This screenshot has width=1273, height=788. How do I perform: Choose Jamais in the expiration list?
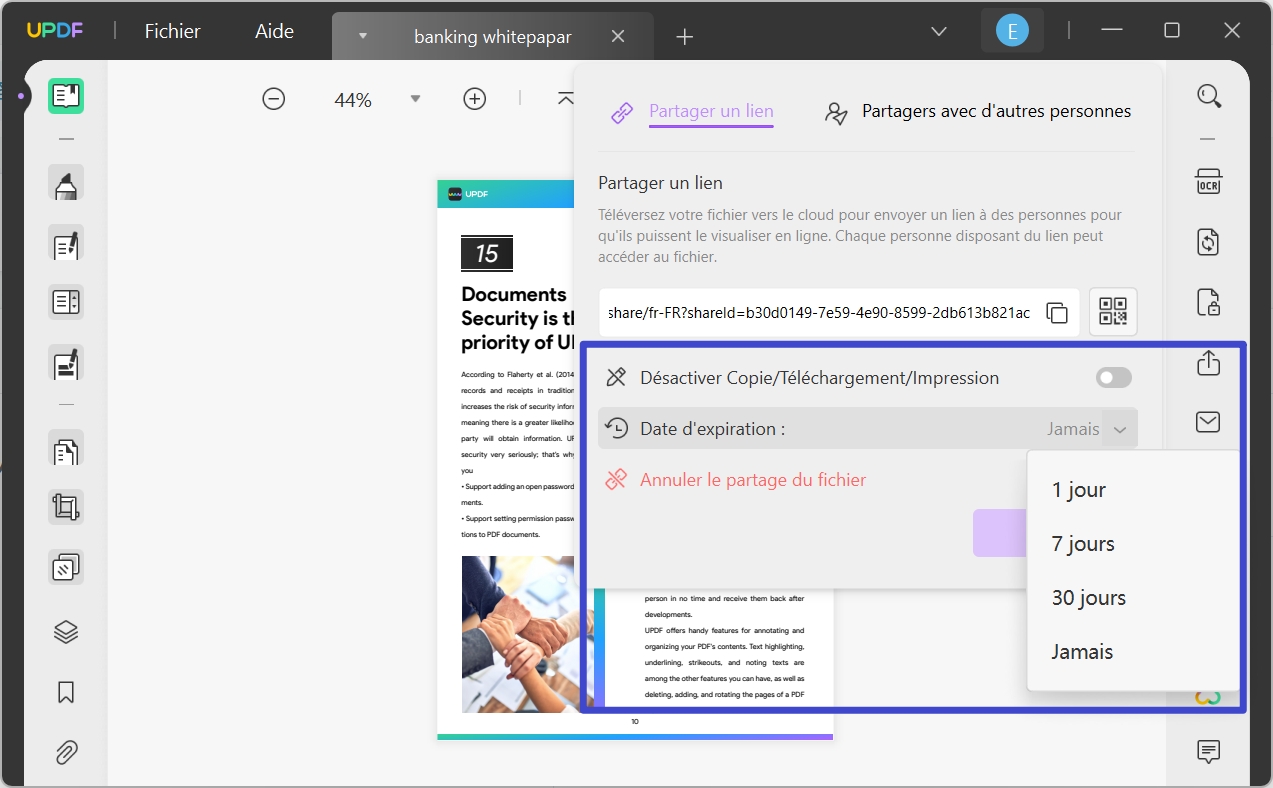click(x=1082, y=651)
